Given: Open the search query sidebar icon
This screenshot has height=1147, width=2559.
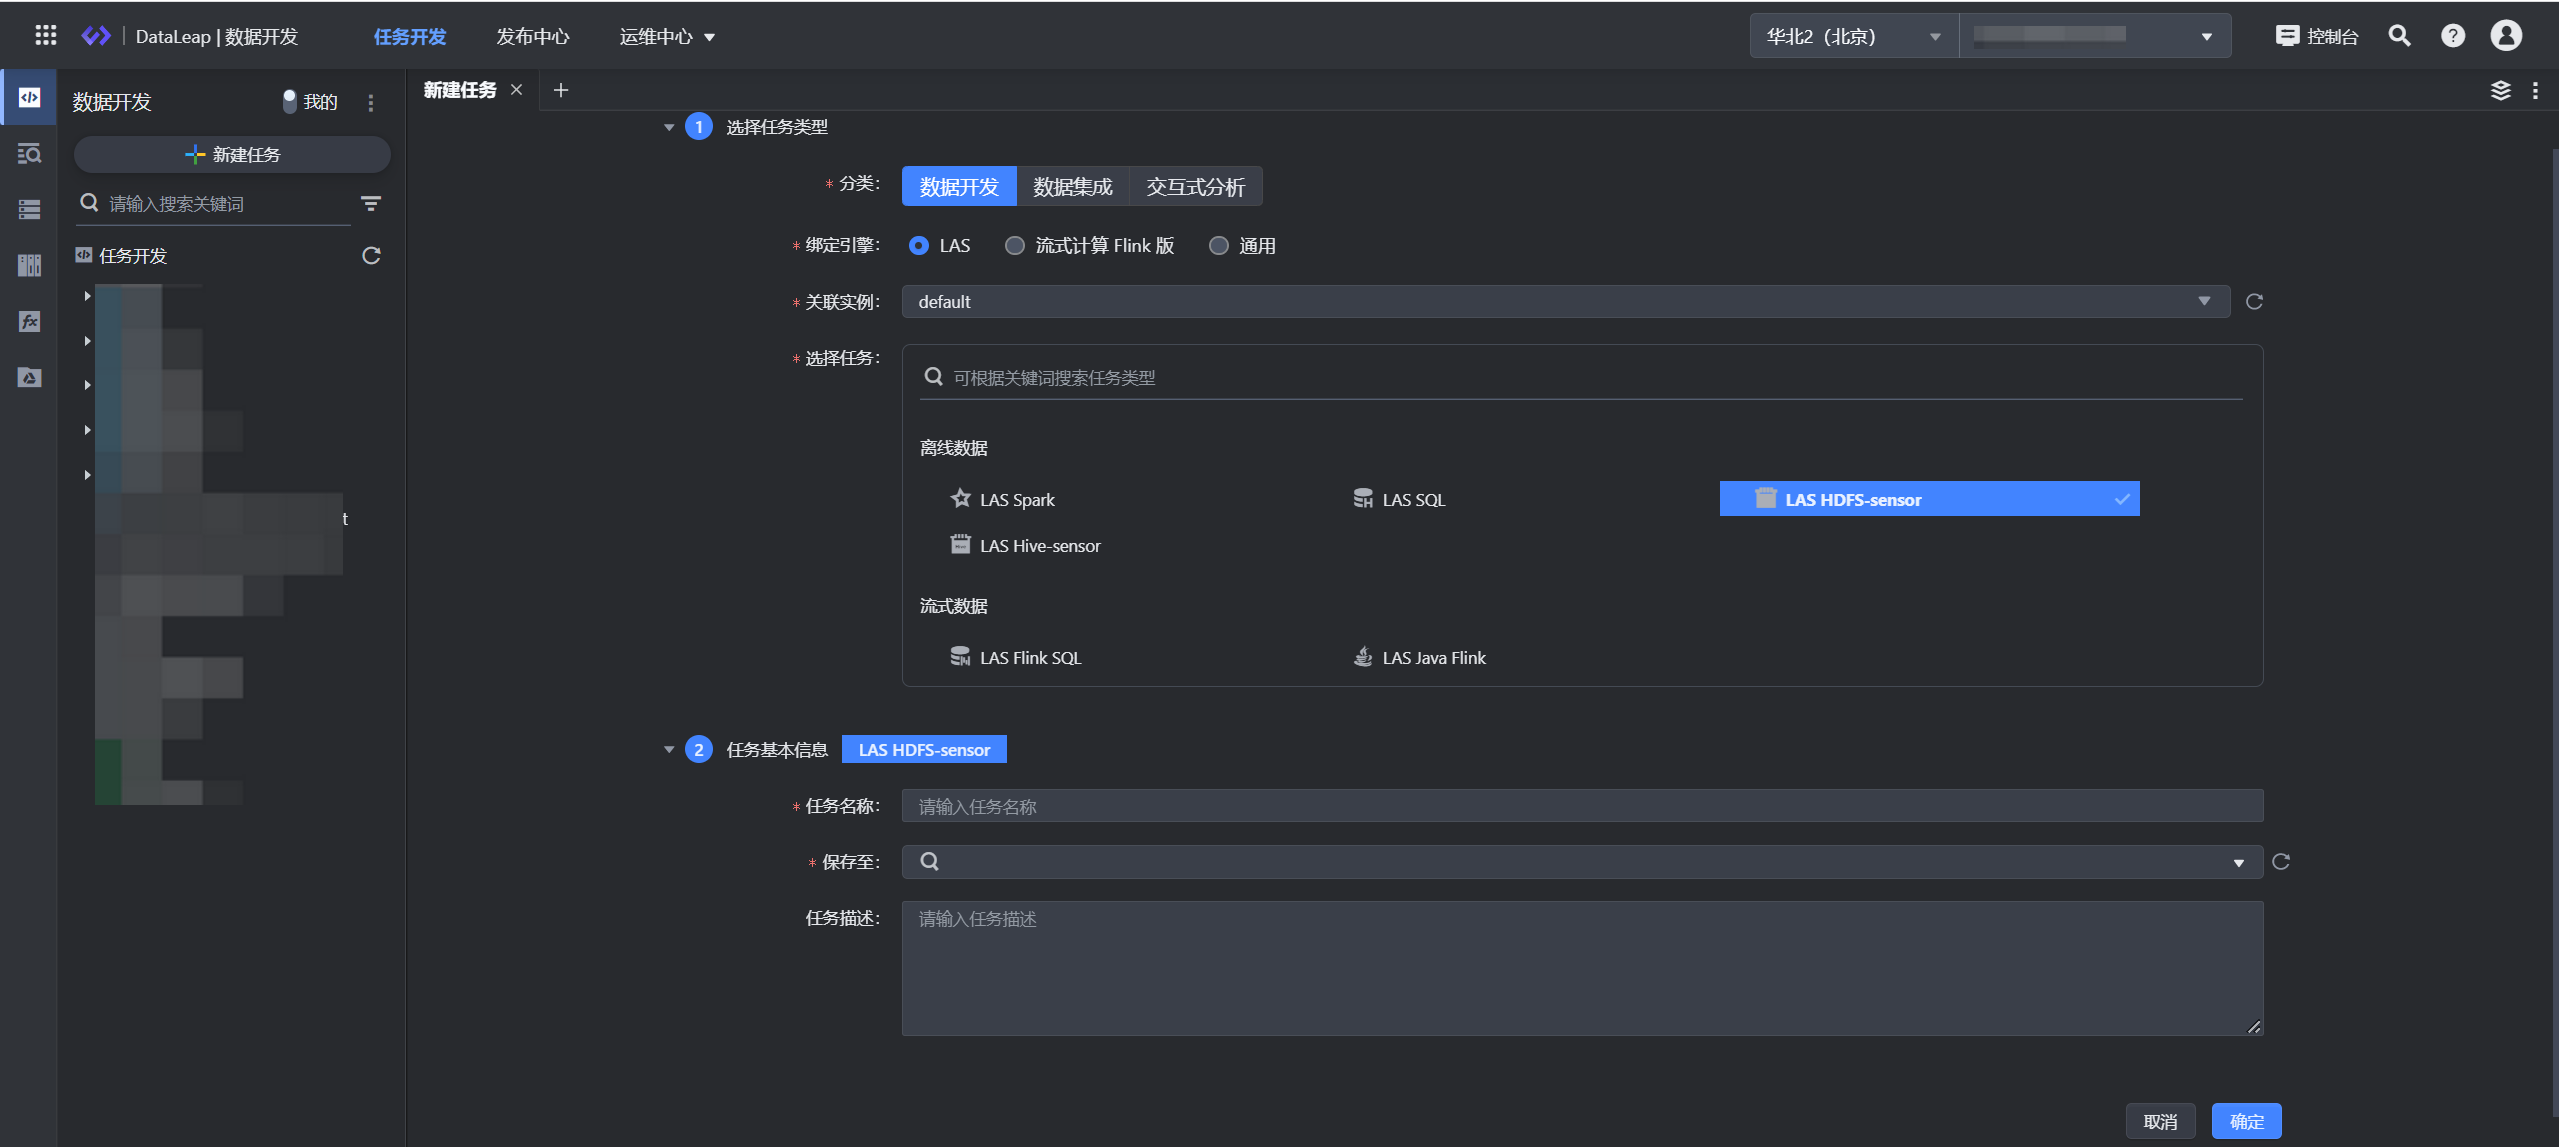Looking at the screenshot, I should (x=29, y=154).
